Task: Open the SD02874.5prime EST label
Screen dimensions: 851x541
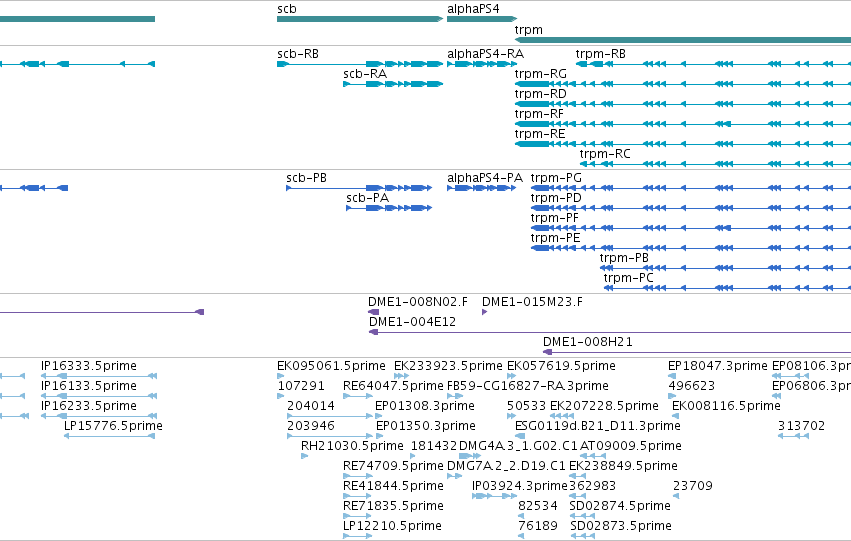Action: [620, 507]
